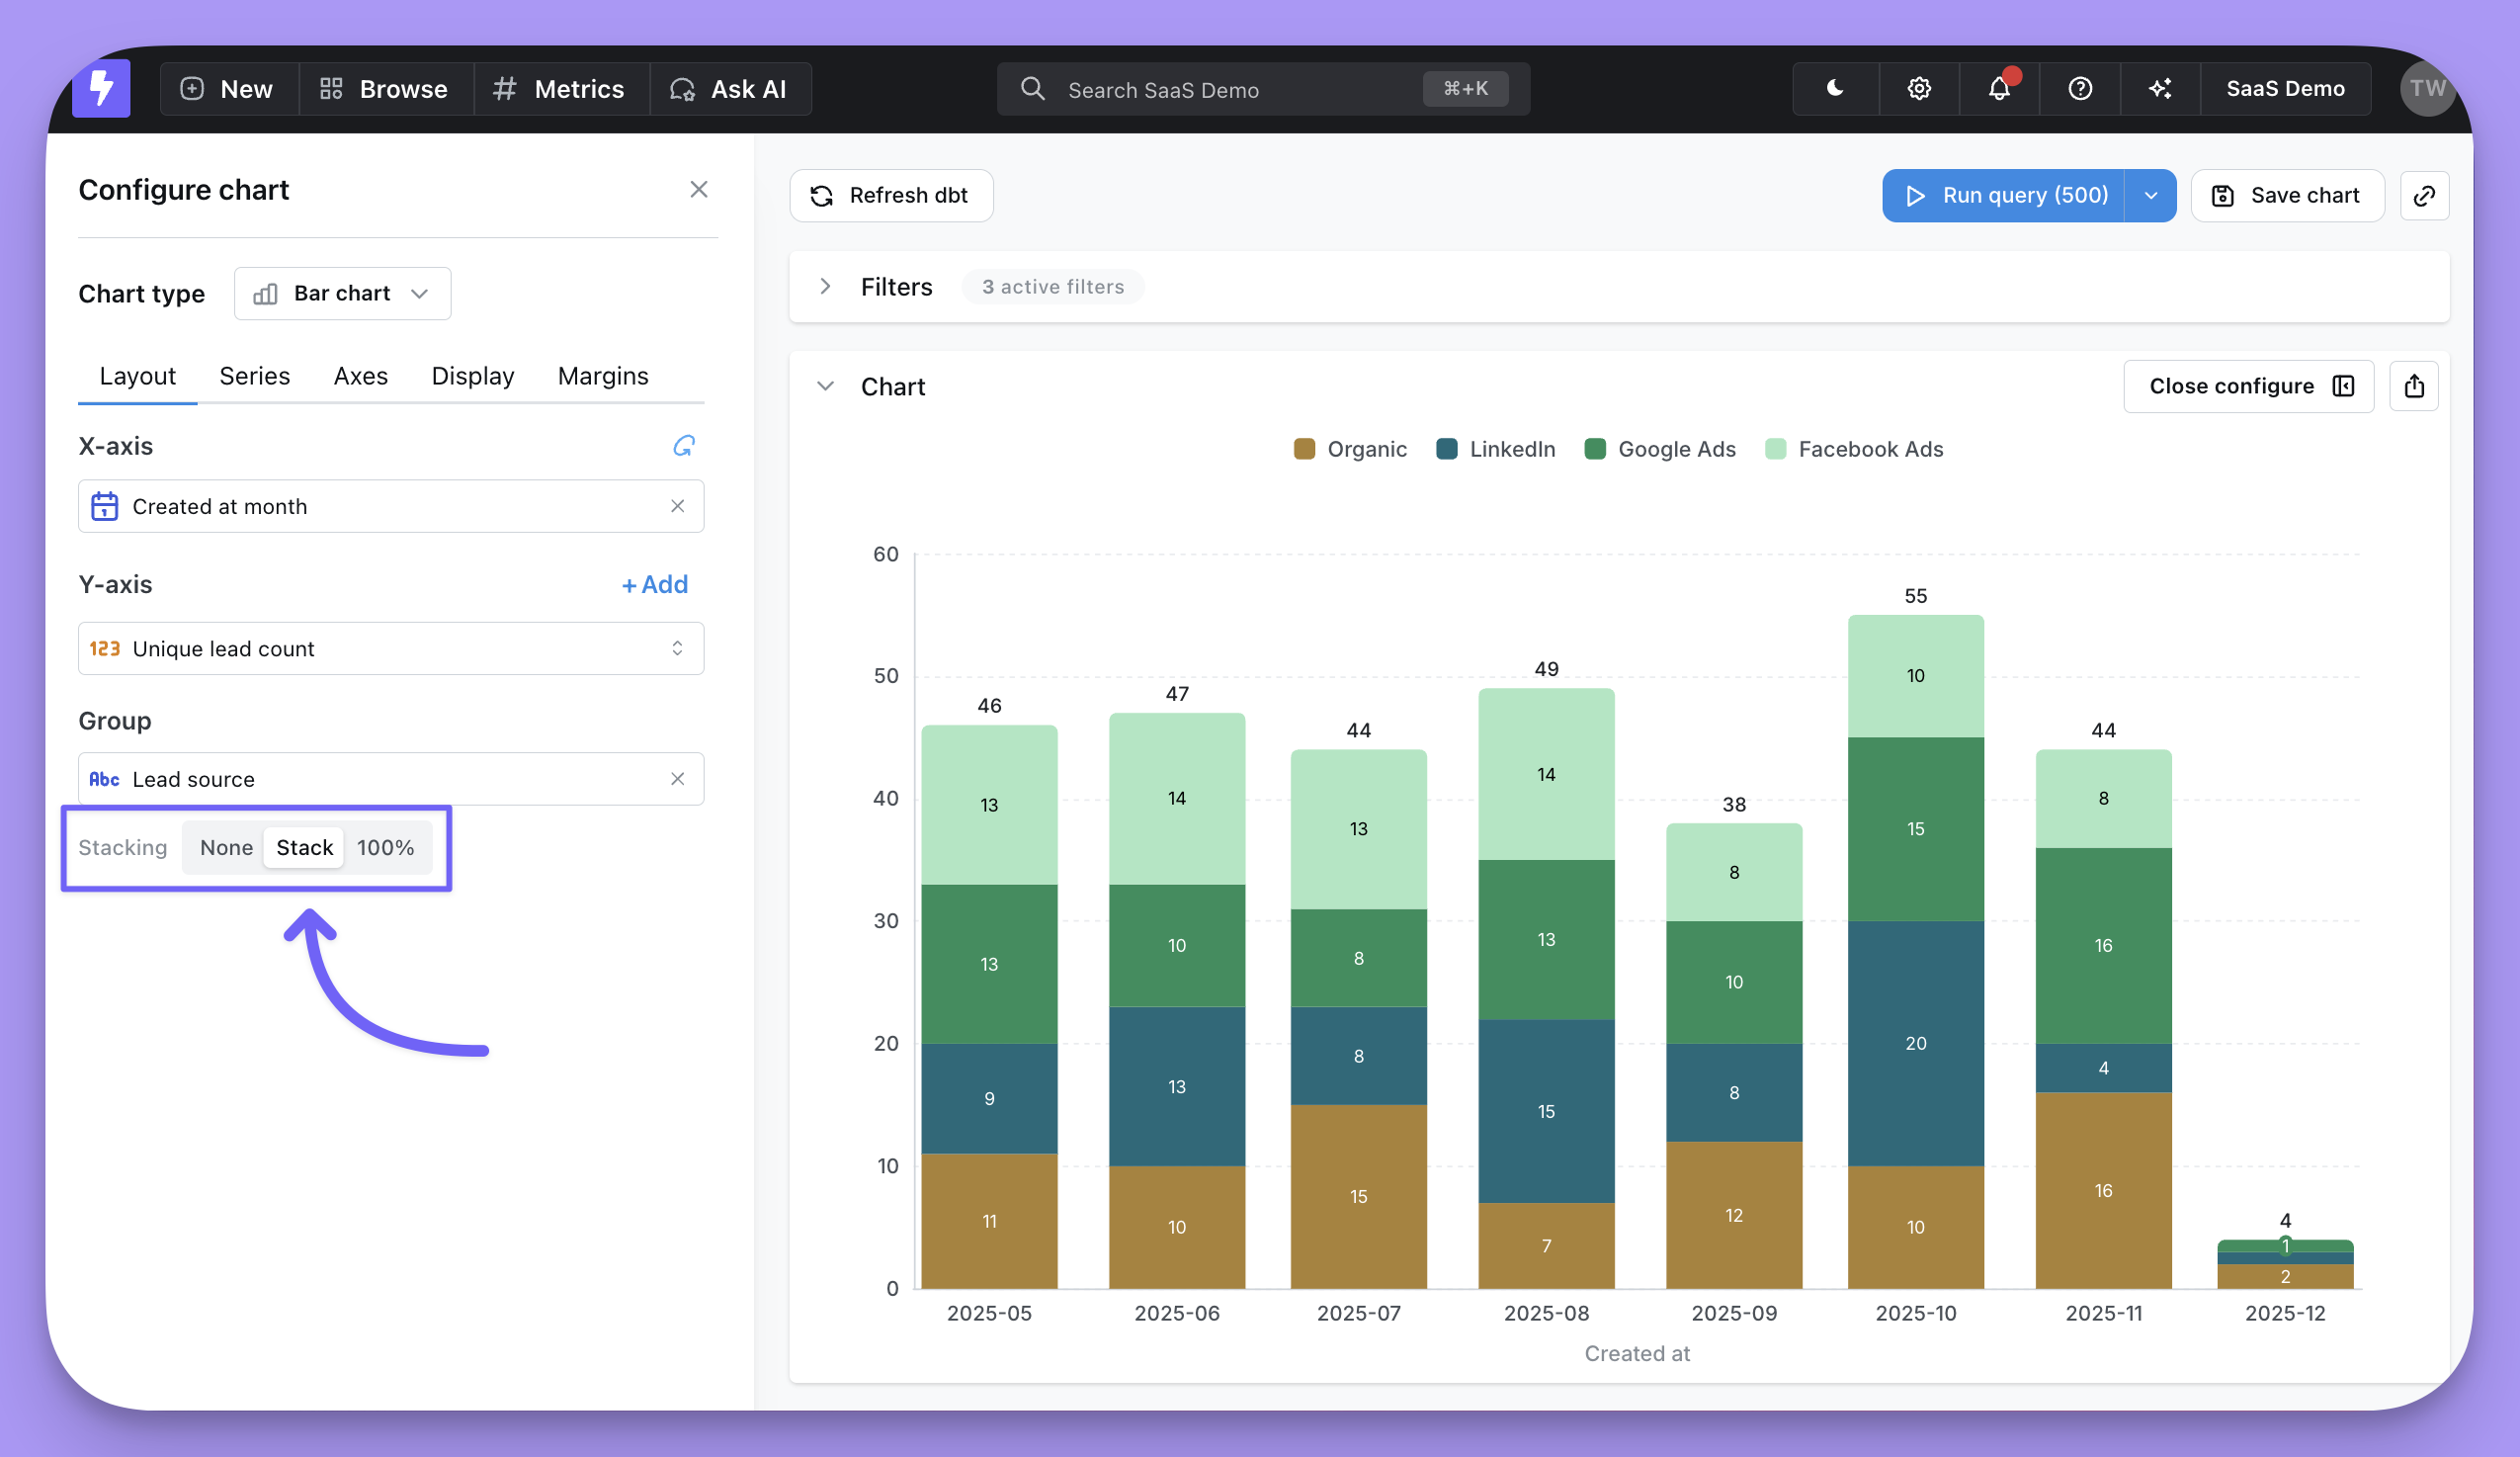This screenshot has height=1457, width=2520.
Task: Go to Metrics
Action: (560, 89)
